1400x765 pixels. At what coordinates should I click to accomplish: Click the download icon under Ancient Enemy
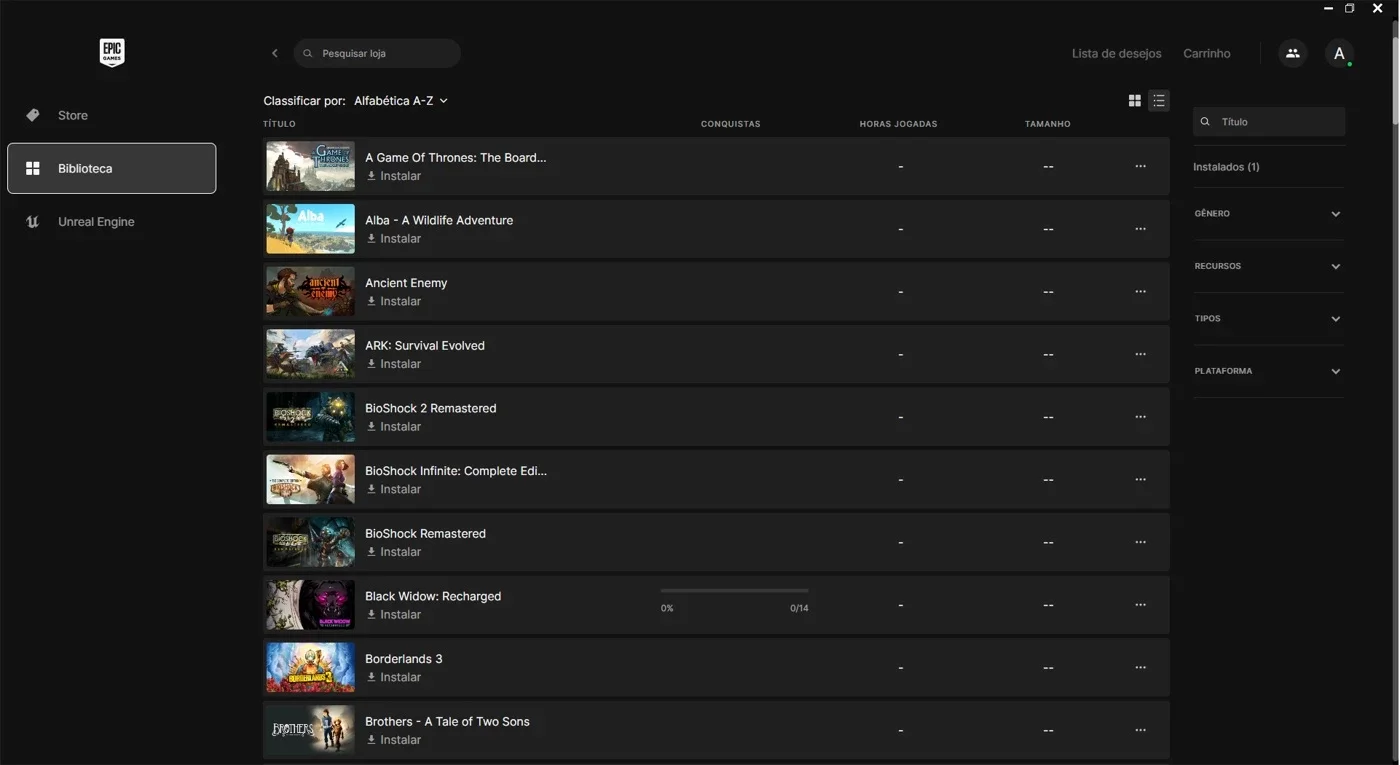coord(372,301)
